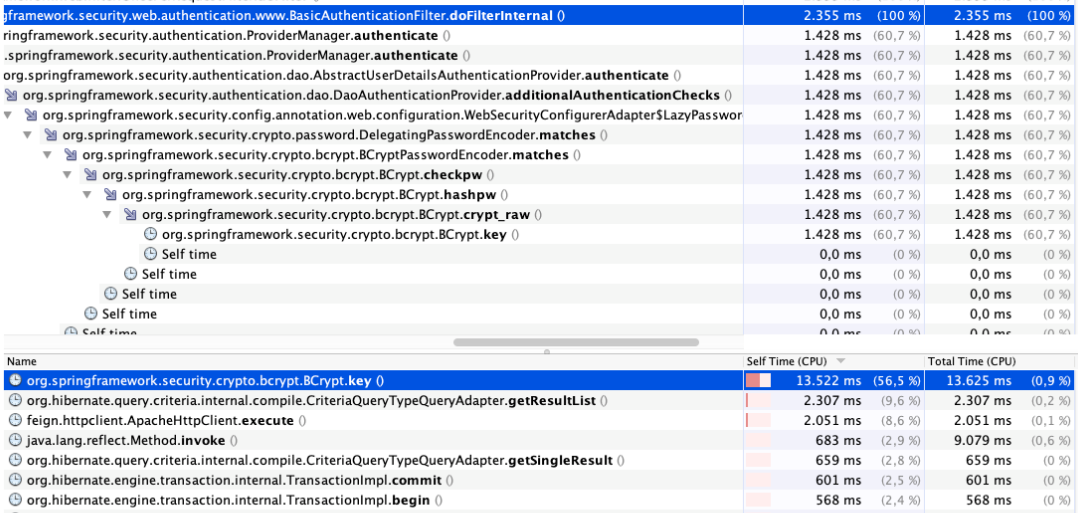Click the self-time bar of ApacheHttpClient.execute
Image resolution: width=1078 pixels, height=513 pixels.
click(x=758, y=420)
